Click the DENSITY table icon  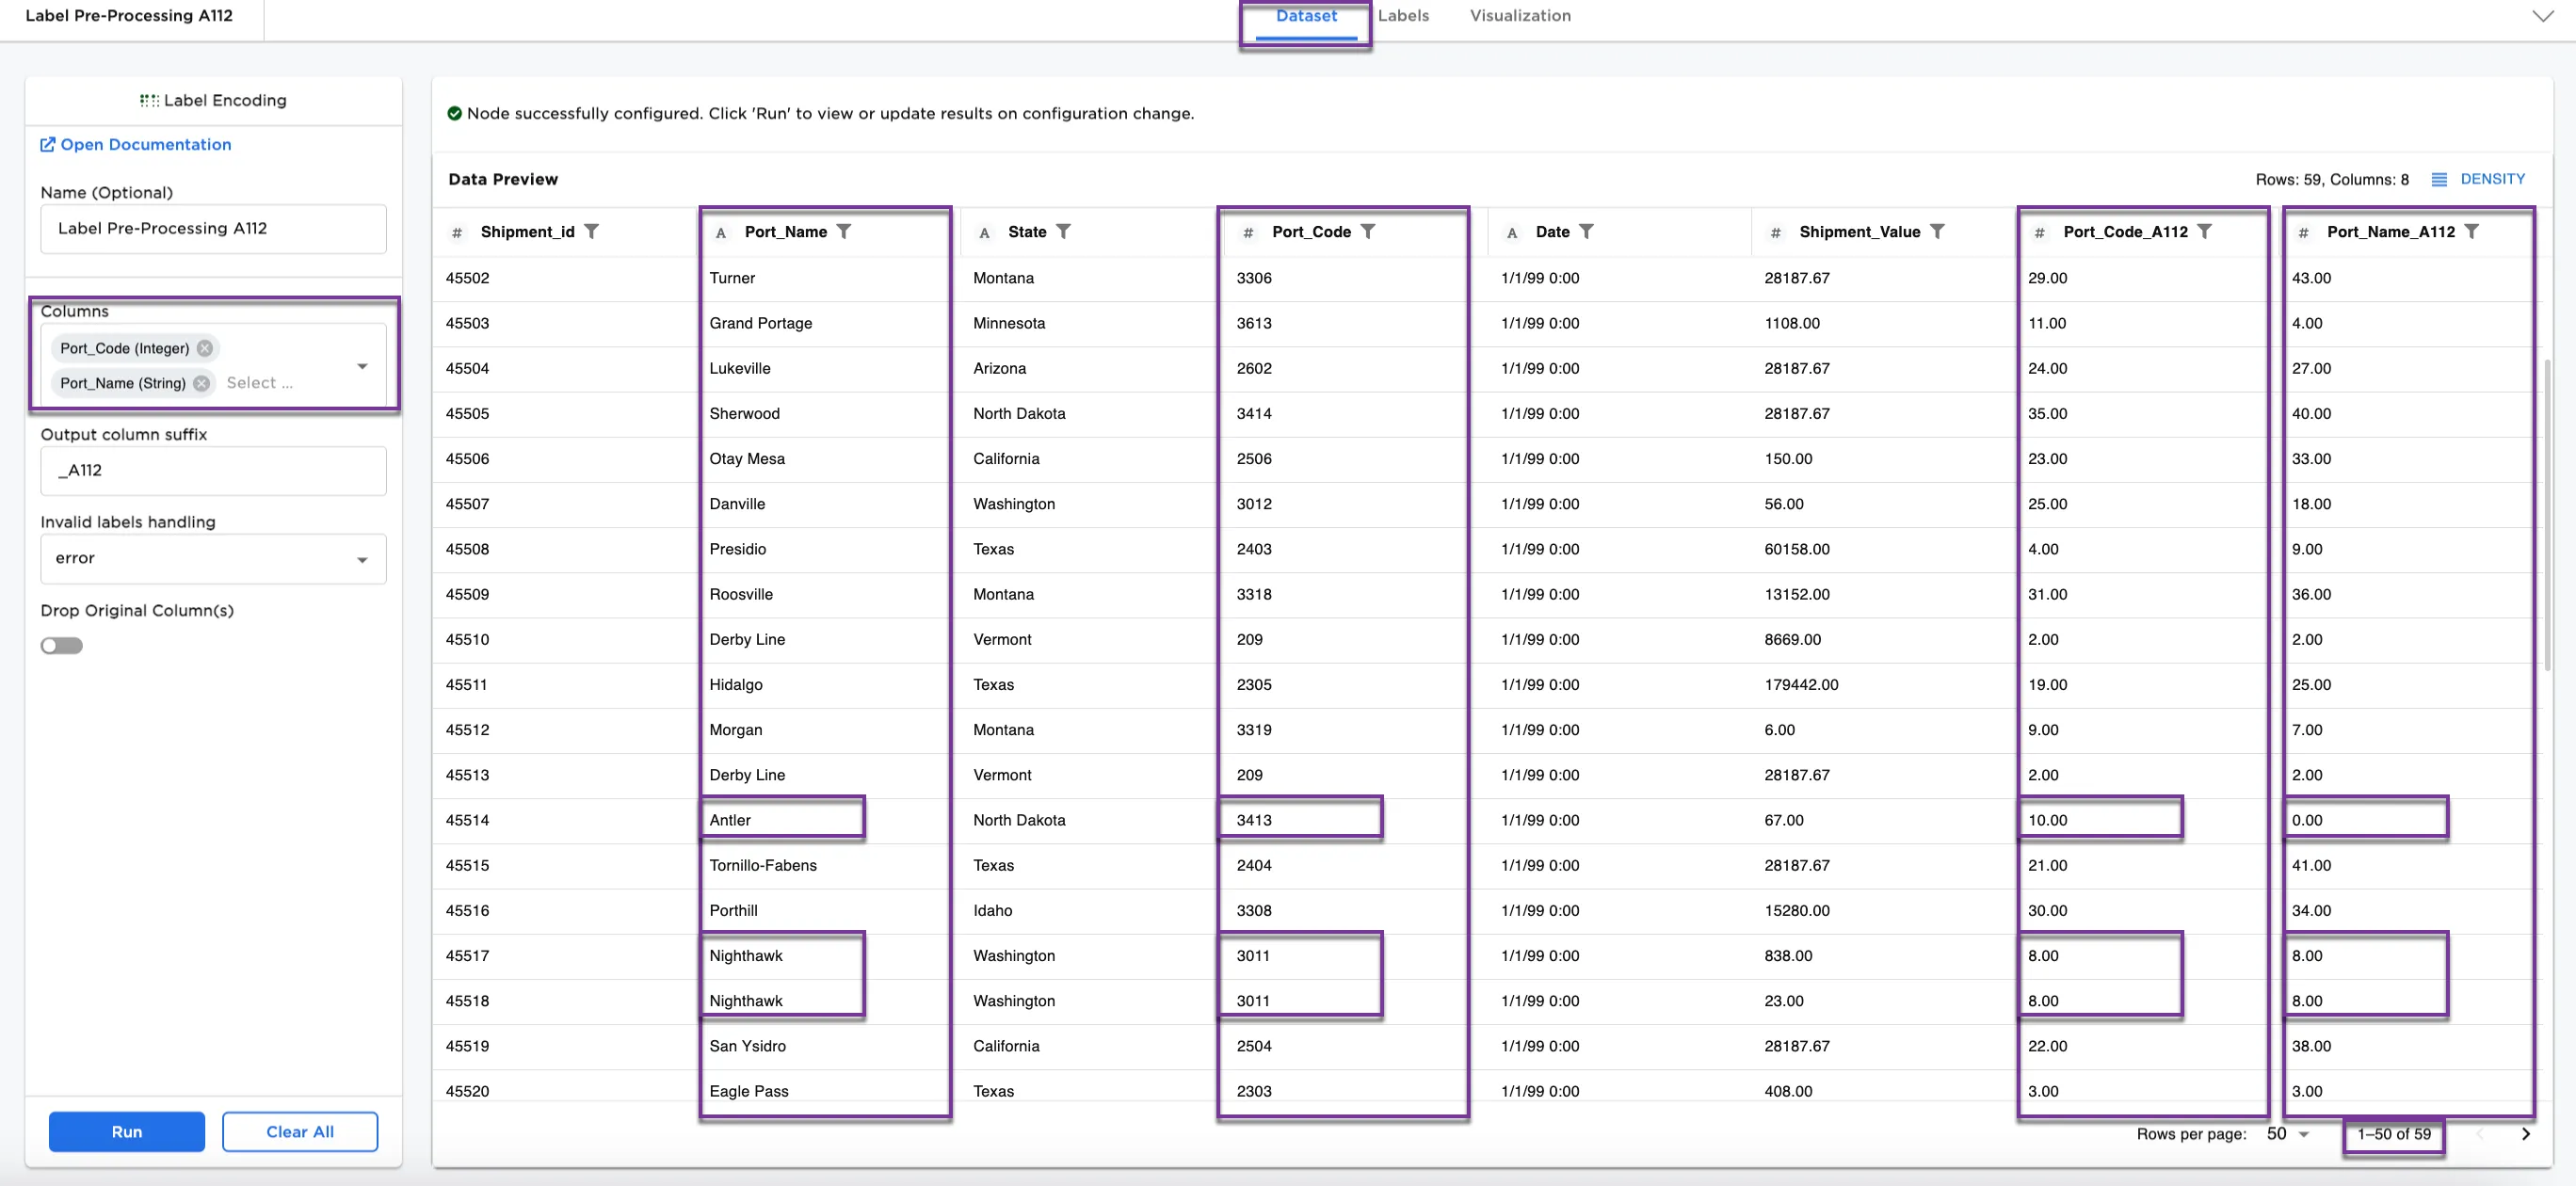pyautogui.click(x=2439, y=180)
